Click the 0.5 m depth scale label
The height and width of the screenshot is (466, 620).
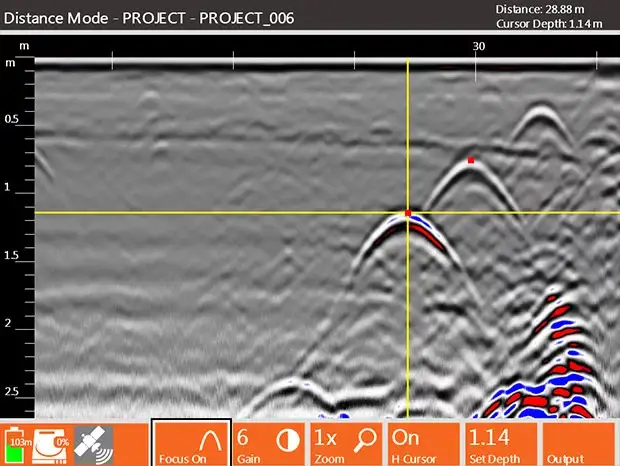(x=14, y=120)
